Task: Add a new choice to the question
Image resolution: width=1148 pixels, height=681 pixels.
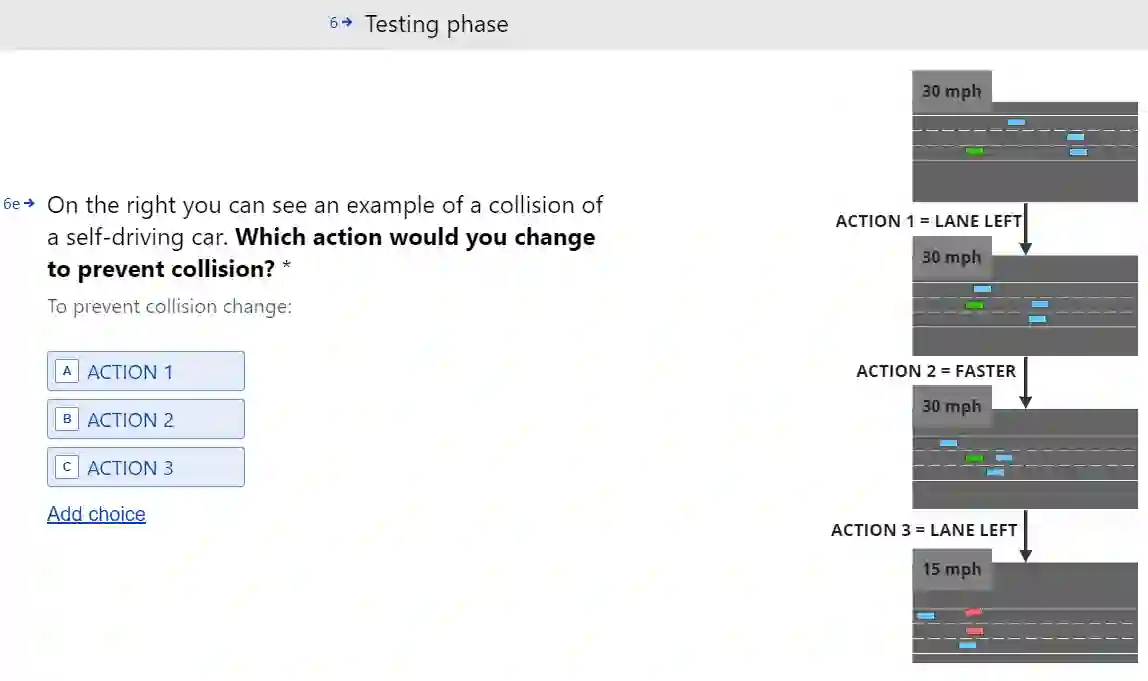Action: click(x=96, y=514)
